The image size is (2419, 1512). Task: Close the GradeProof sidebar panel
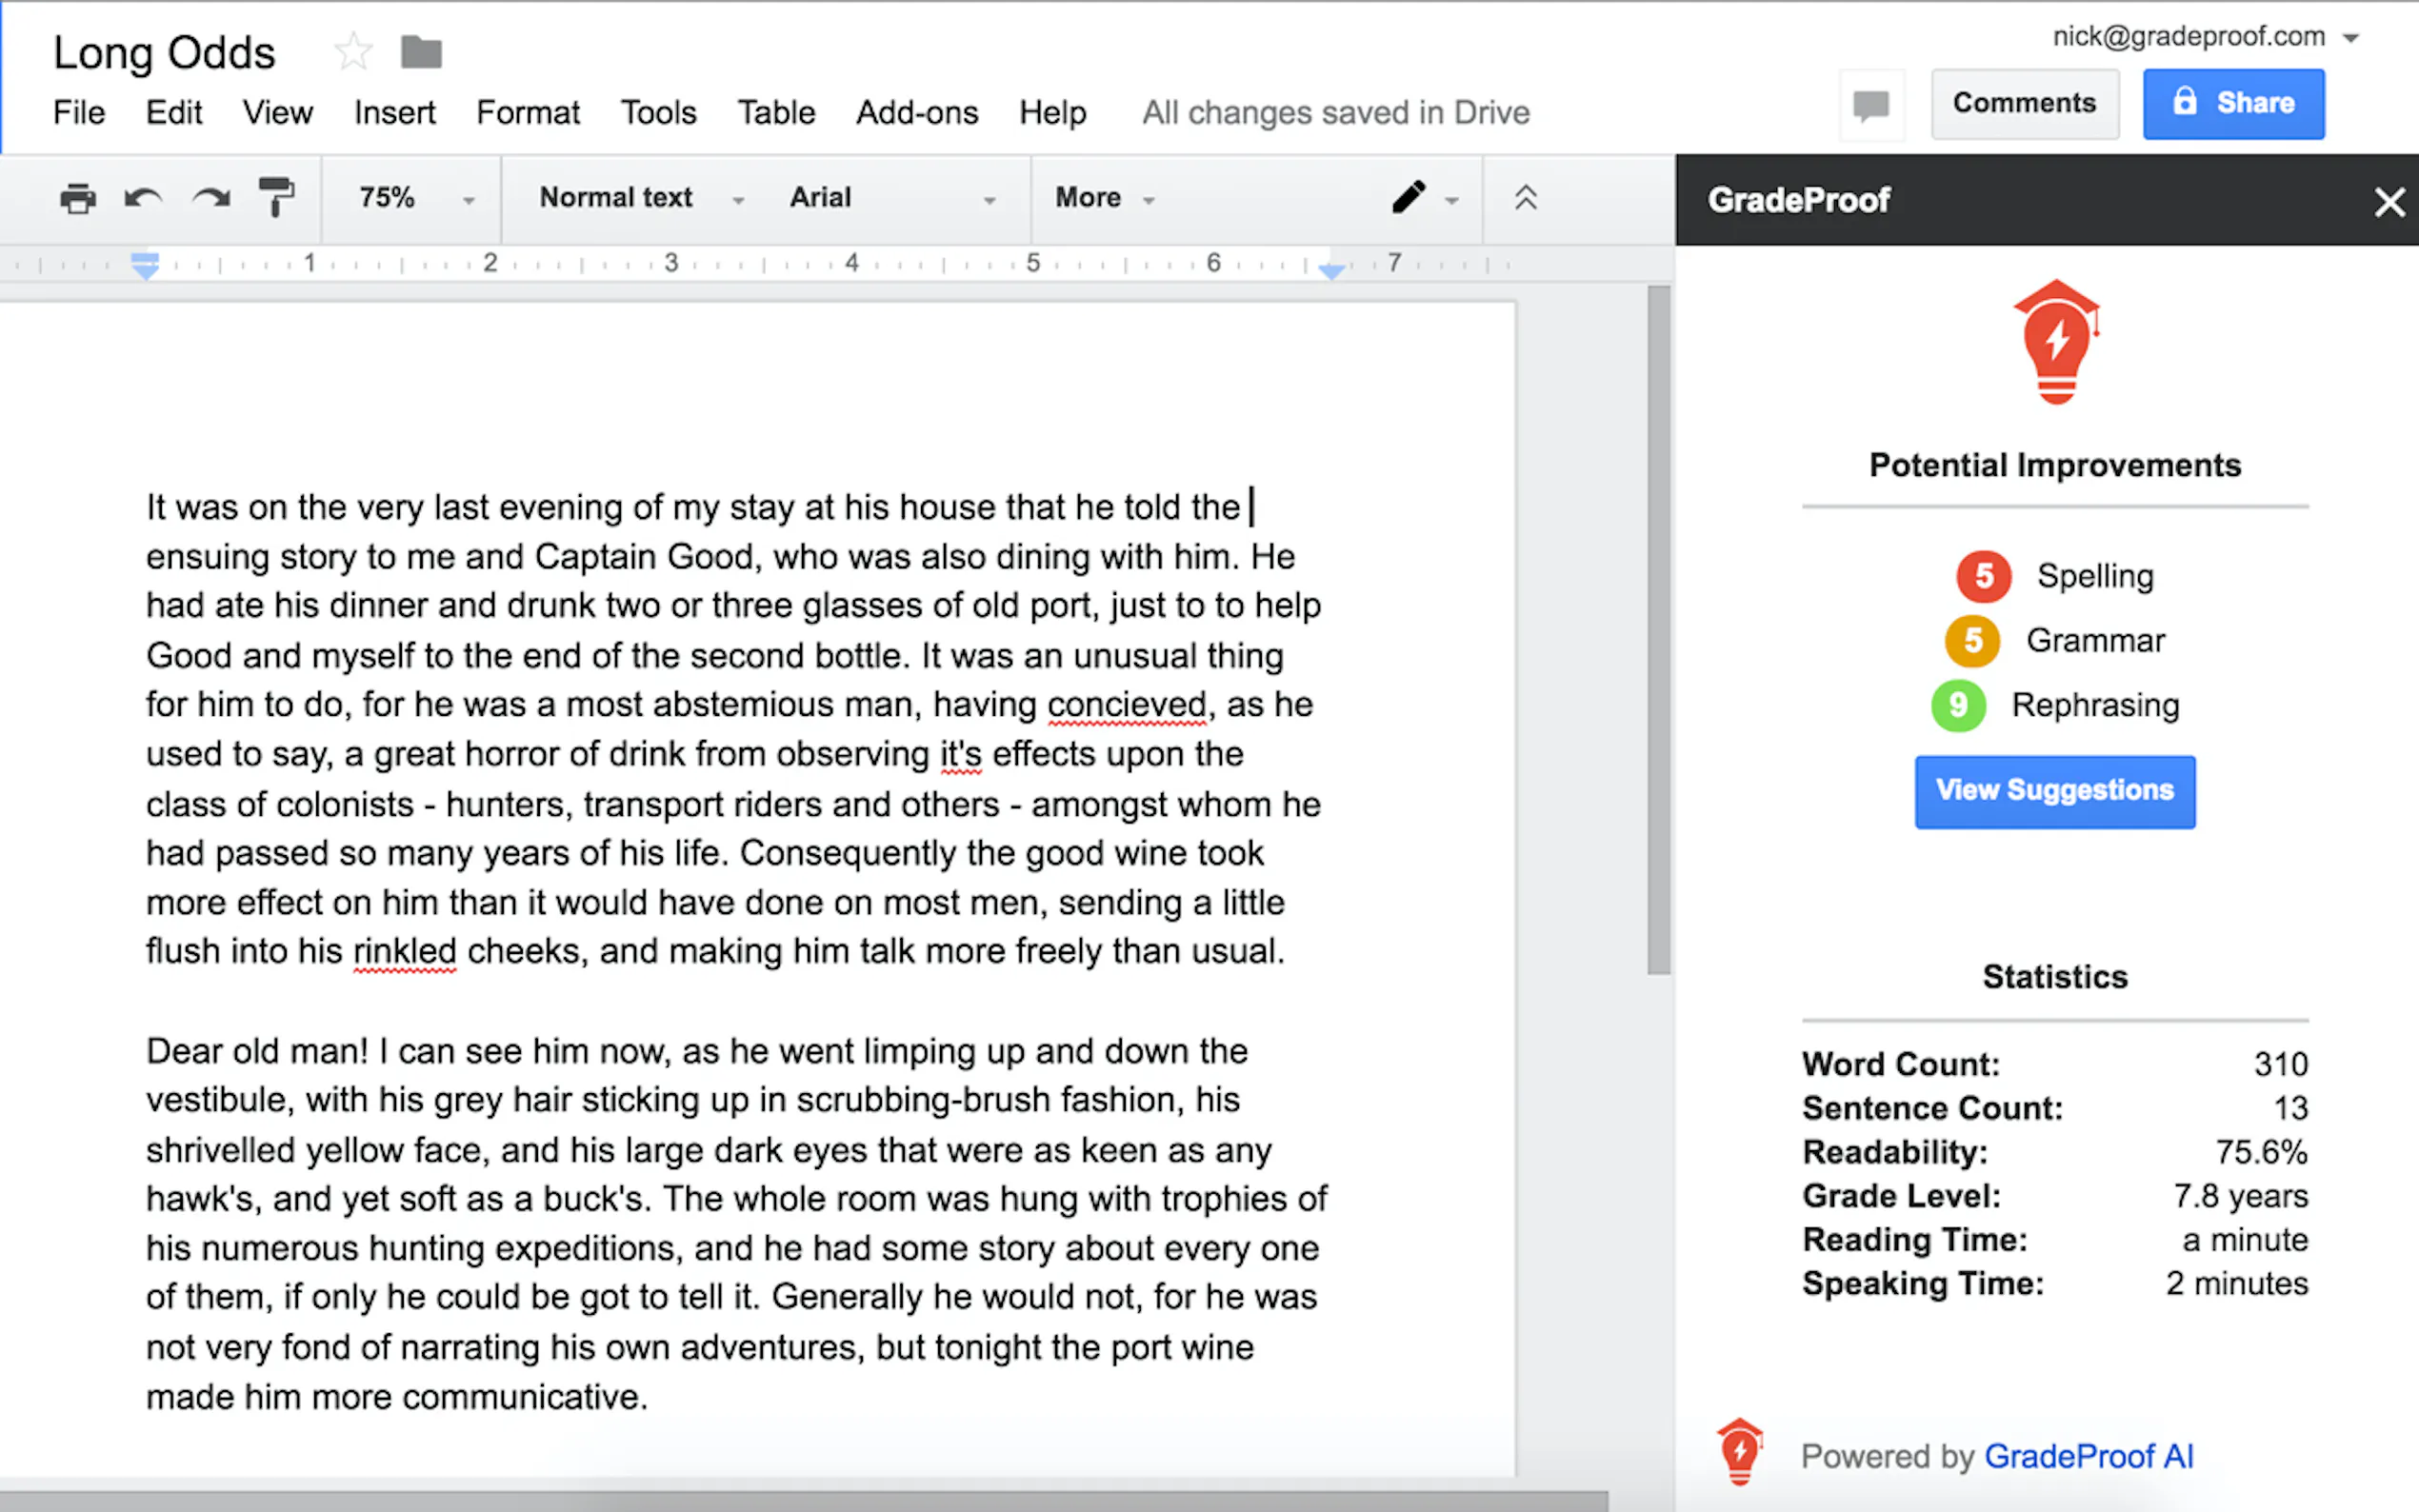[x=2389, y=202]
